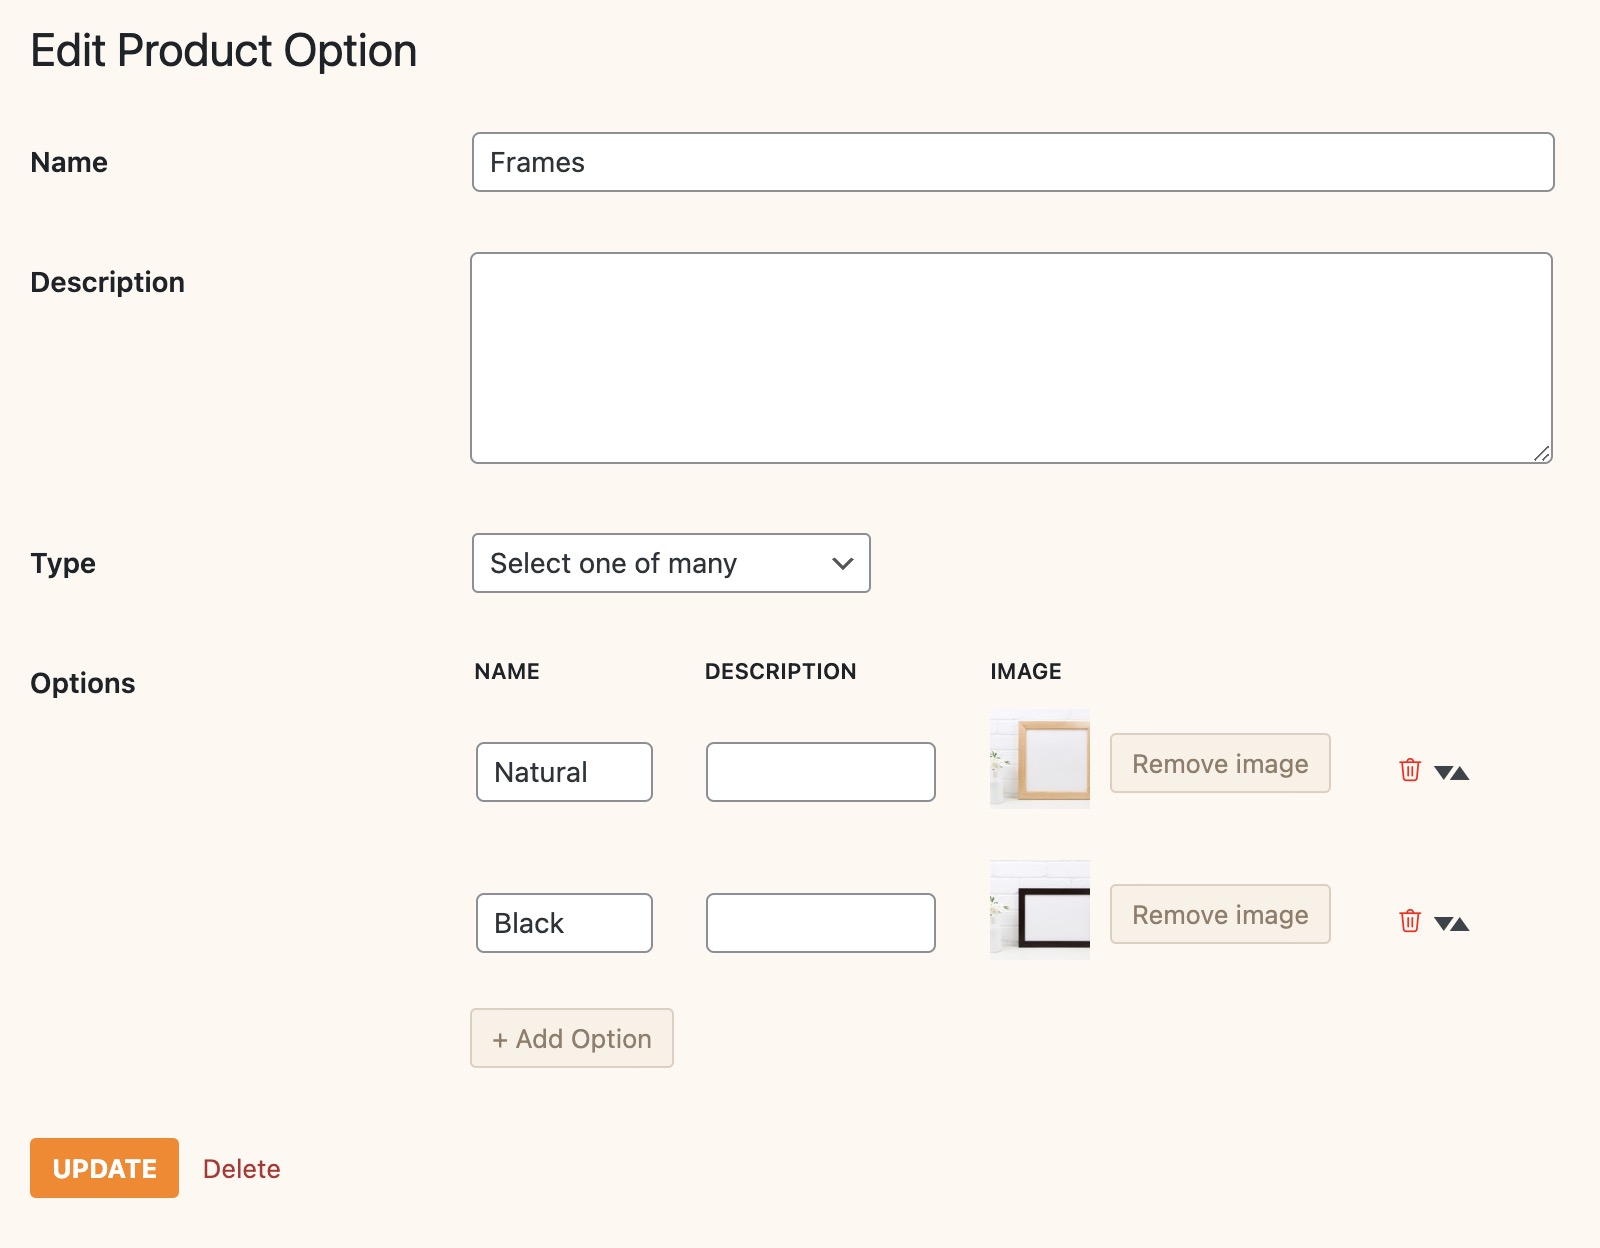Viewport: 1600px width, 1248px height.
Task: Click the natural wood frame thumbnail
Action: [1040, 759]
